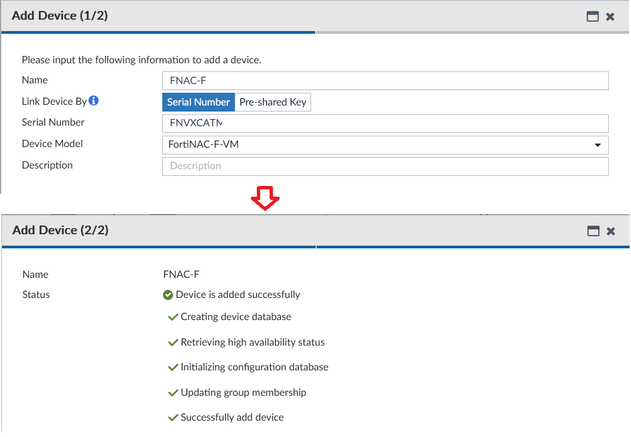Click the Updating group membership checkmark
Viewport: 631px width, 437px height.
173,392
